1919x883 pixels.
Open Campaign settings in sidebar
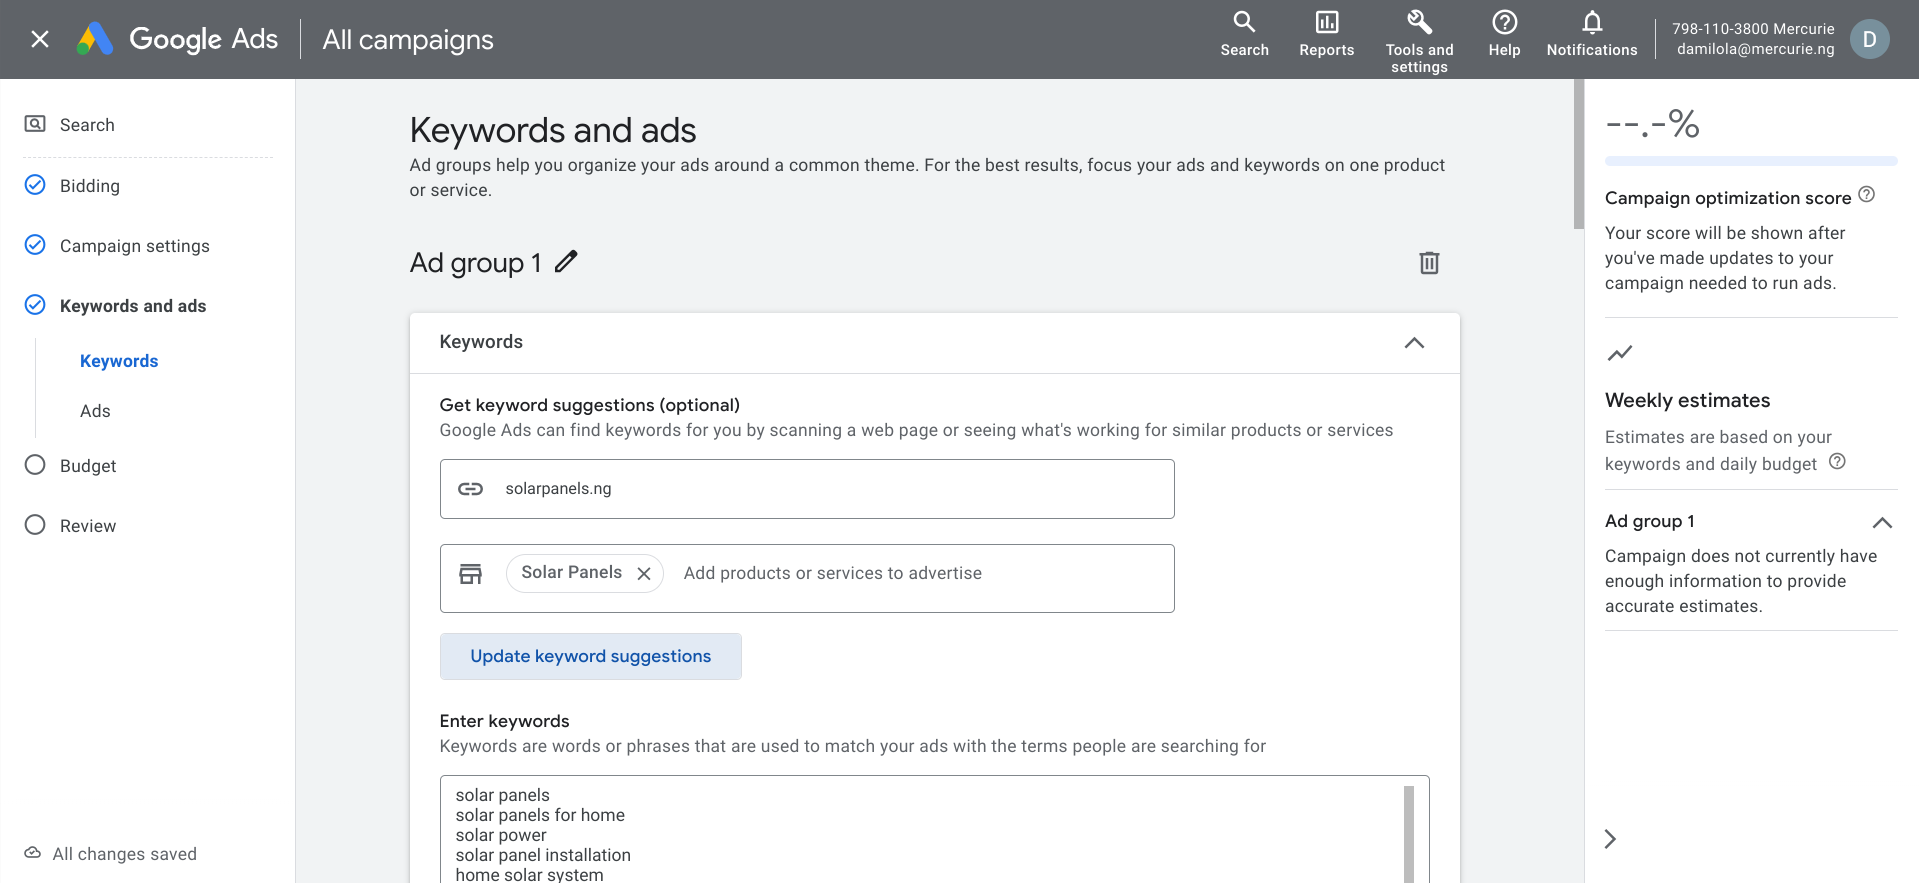[x=134, y=246]
